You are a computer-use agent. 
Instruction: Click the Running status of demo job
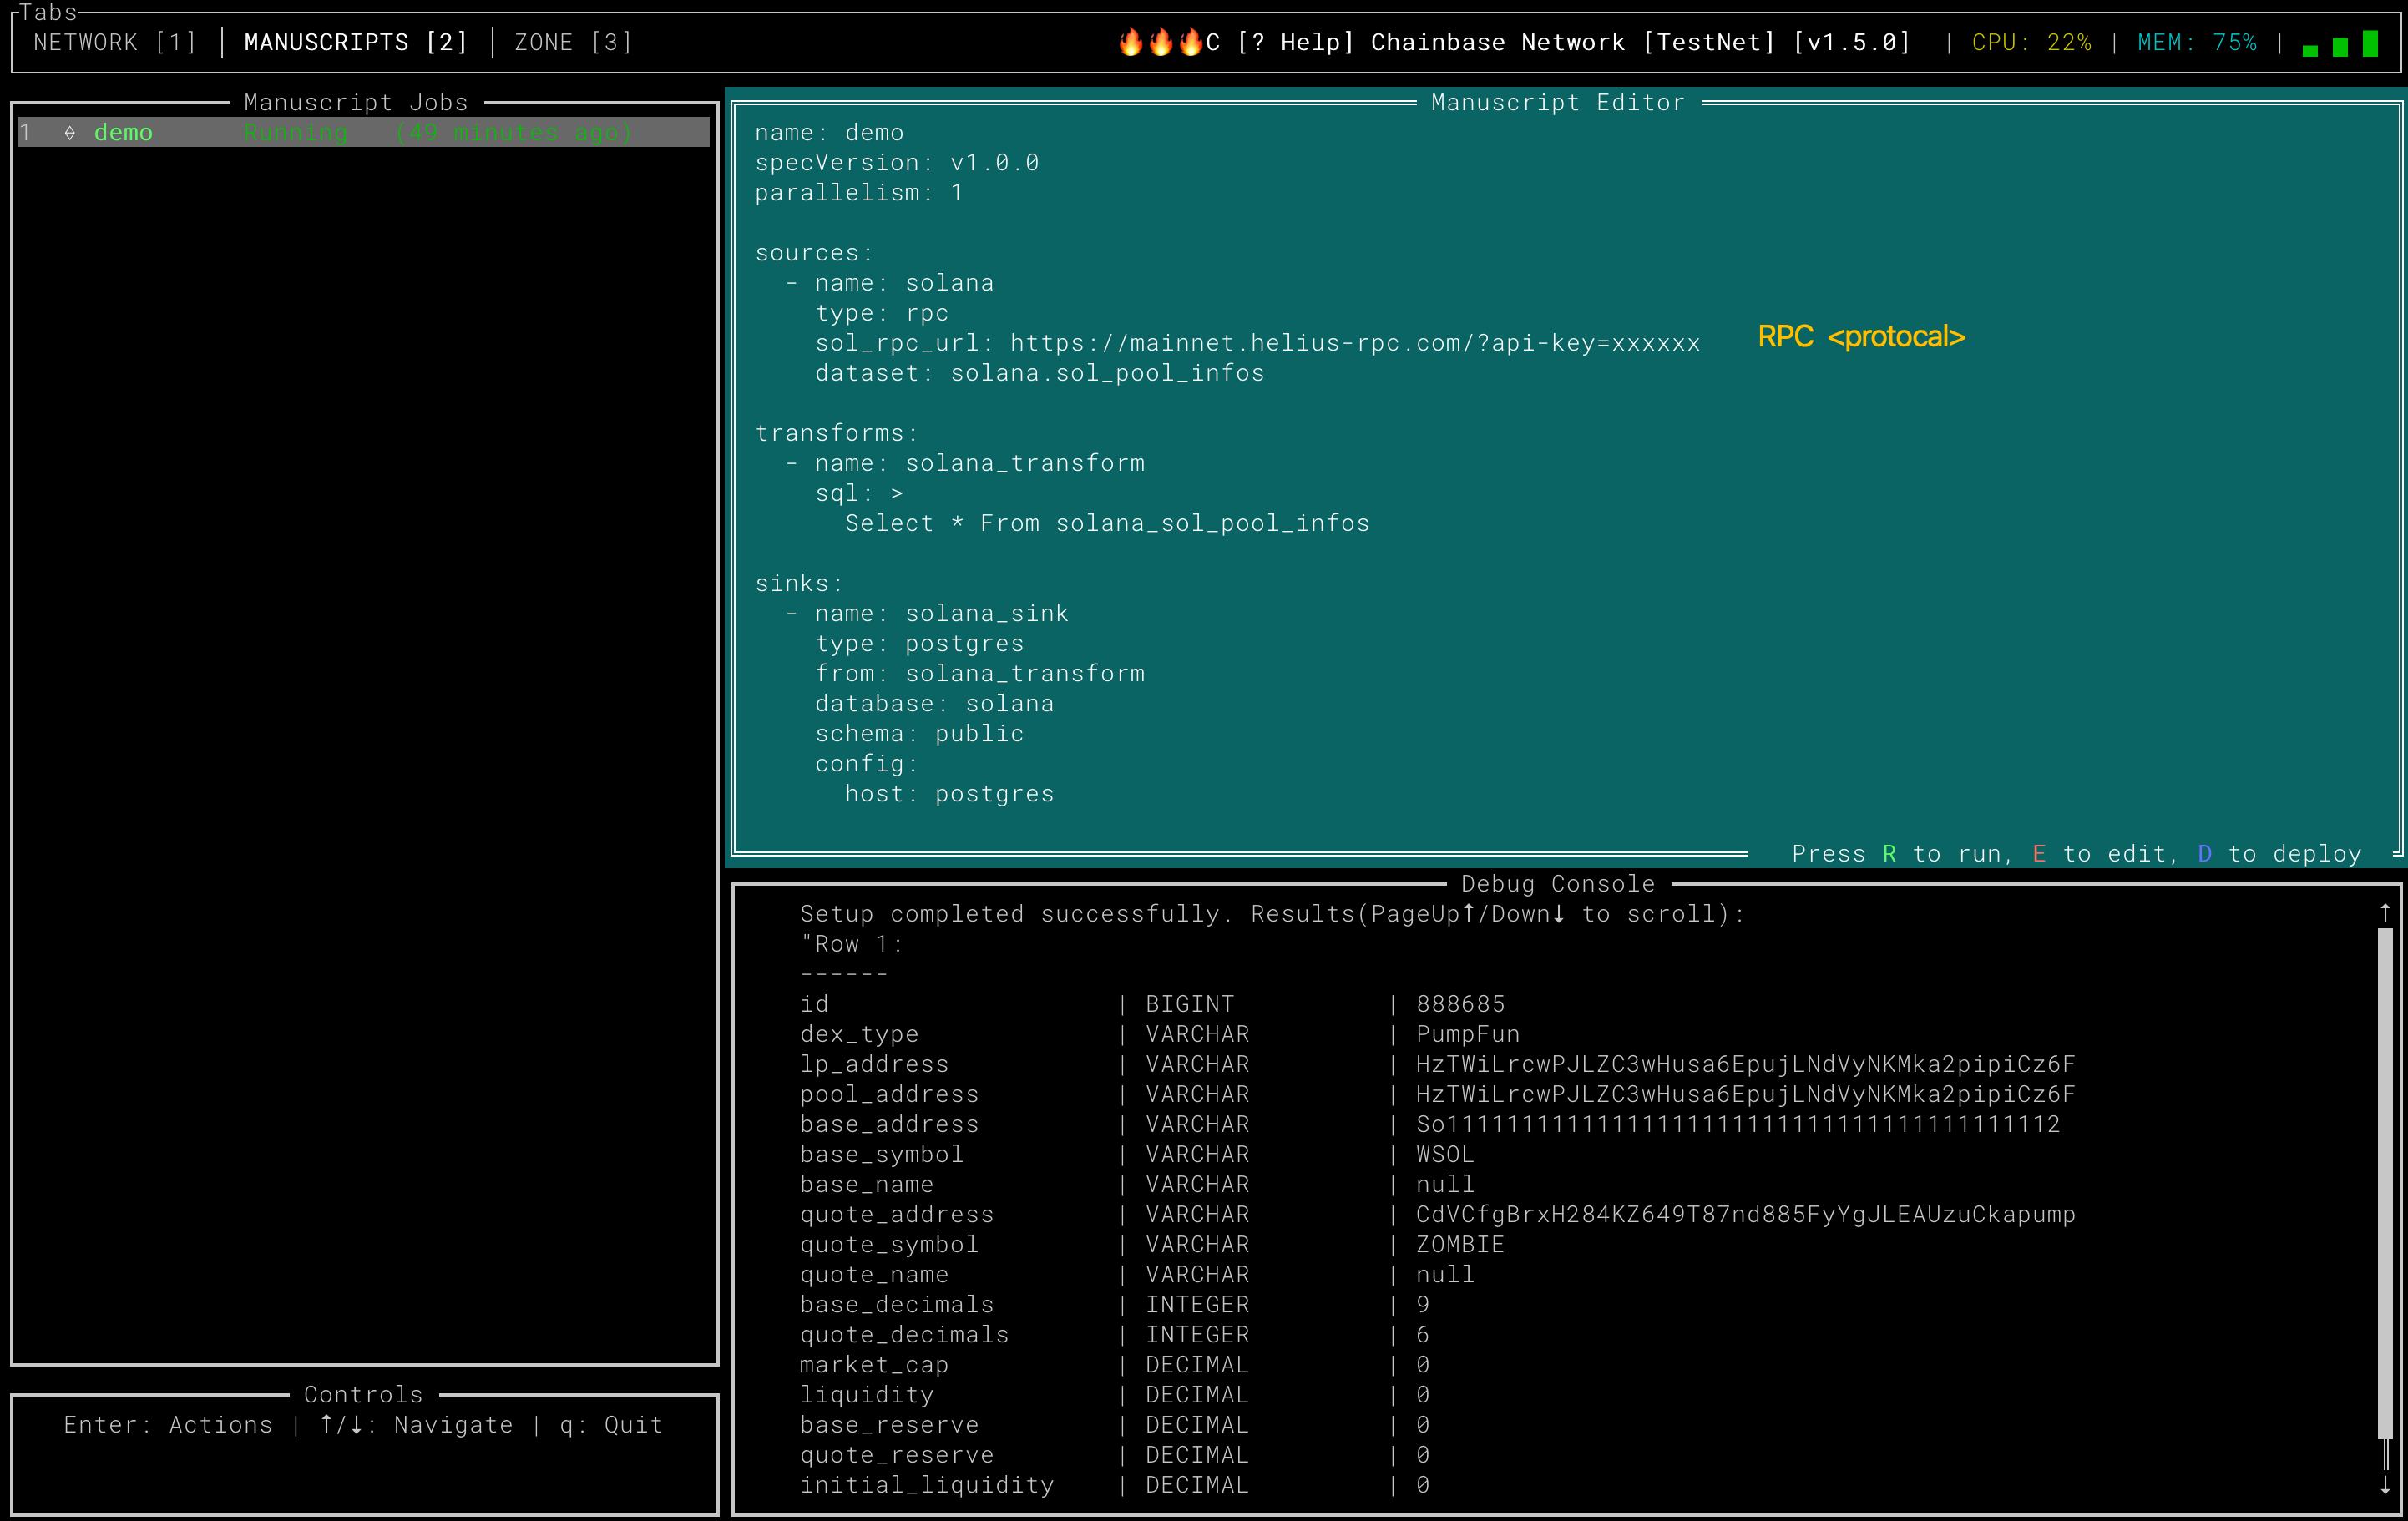coord(296,132)
